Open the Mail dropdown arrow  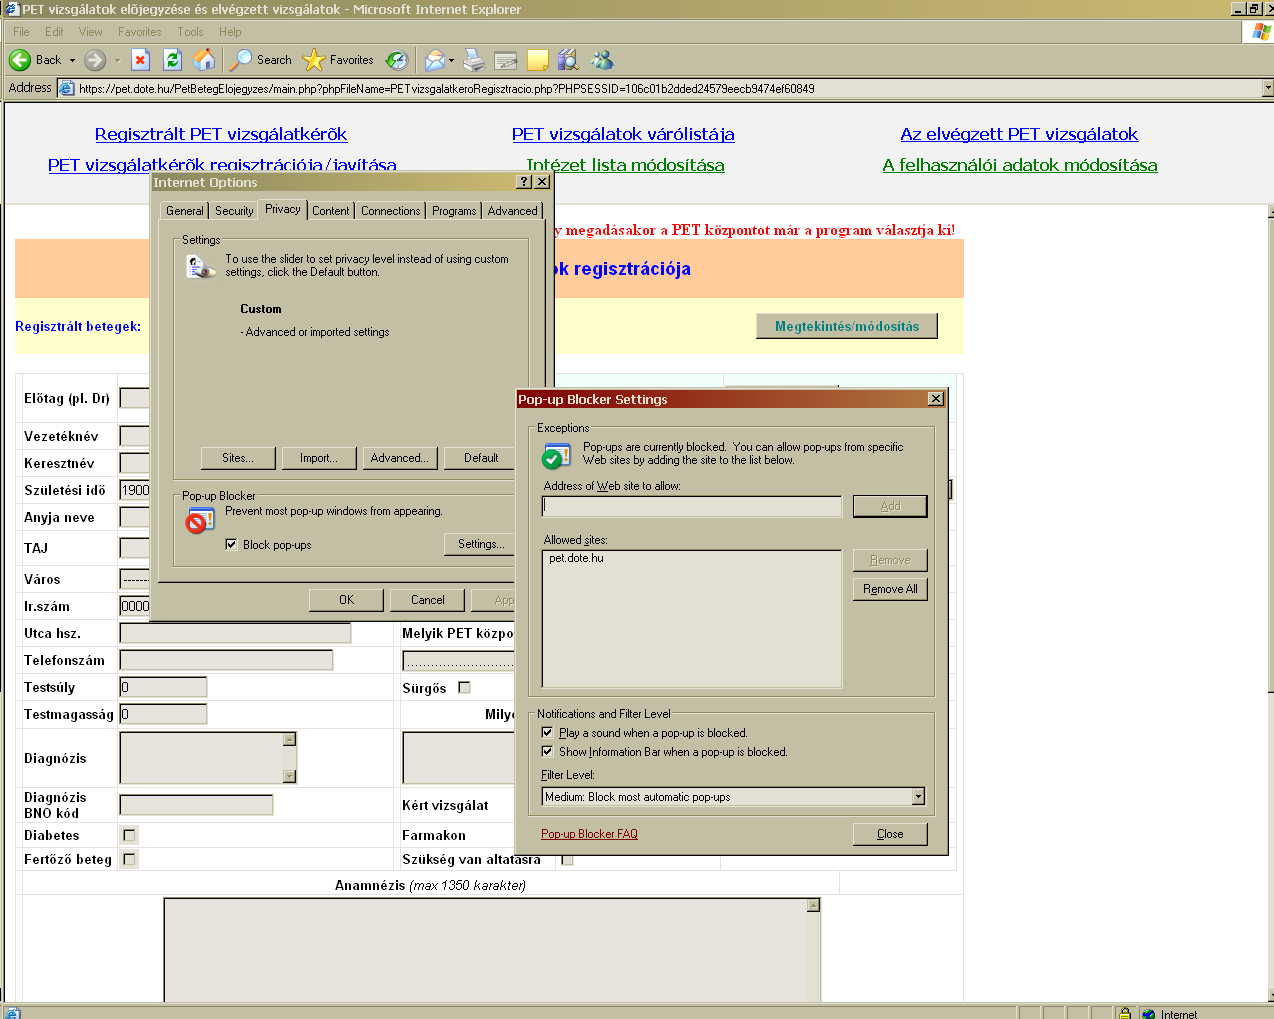pos(451,60)
